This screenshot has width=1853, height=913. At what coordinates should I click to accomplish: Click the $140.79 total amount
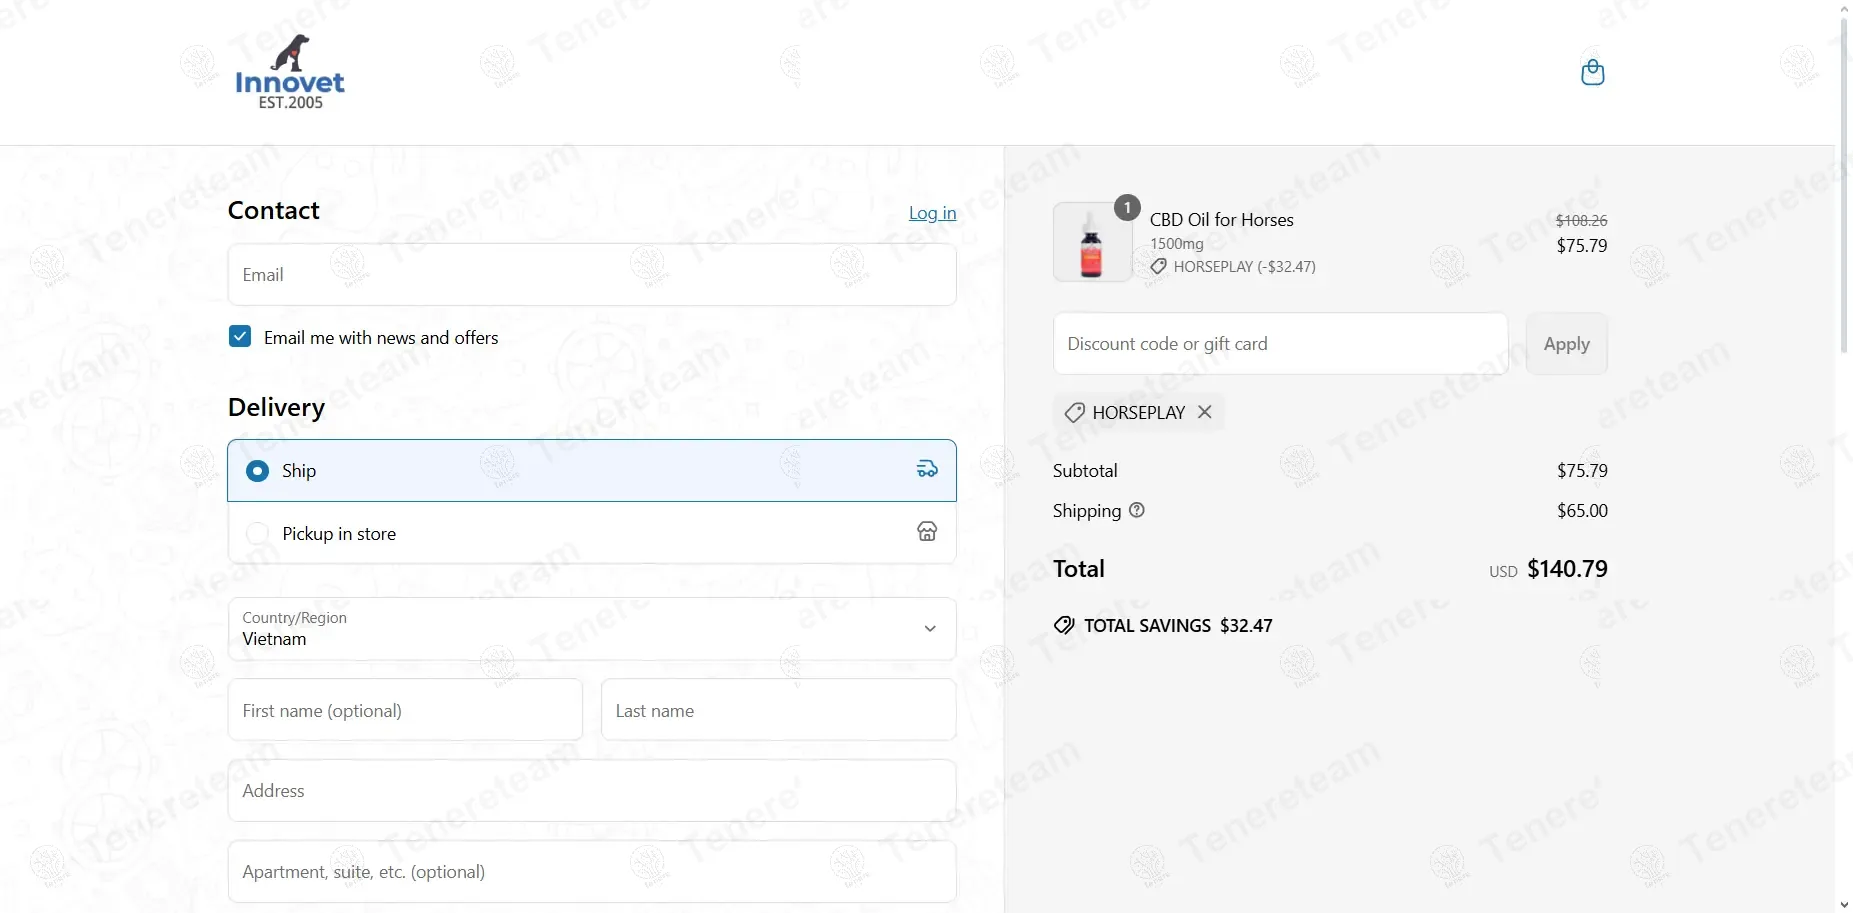pyautogui.click(x=1568, y=569)
